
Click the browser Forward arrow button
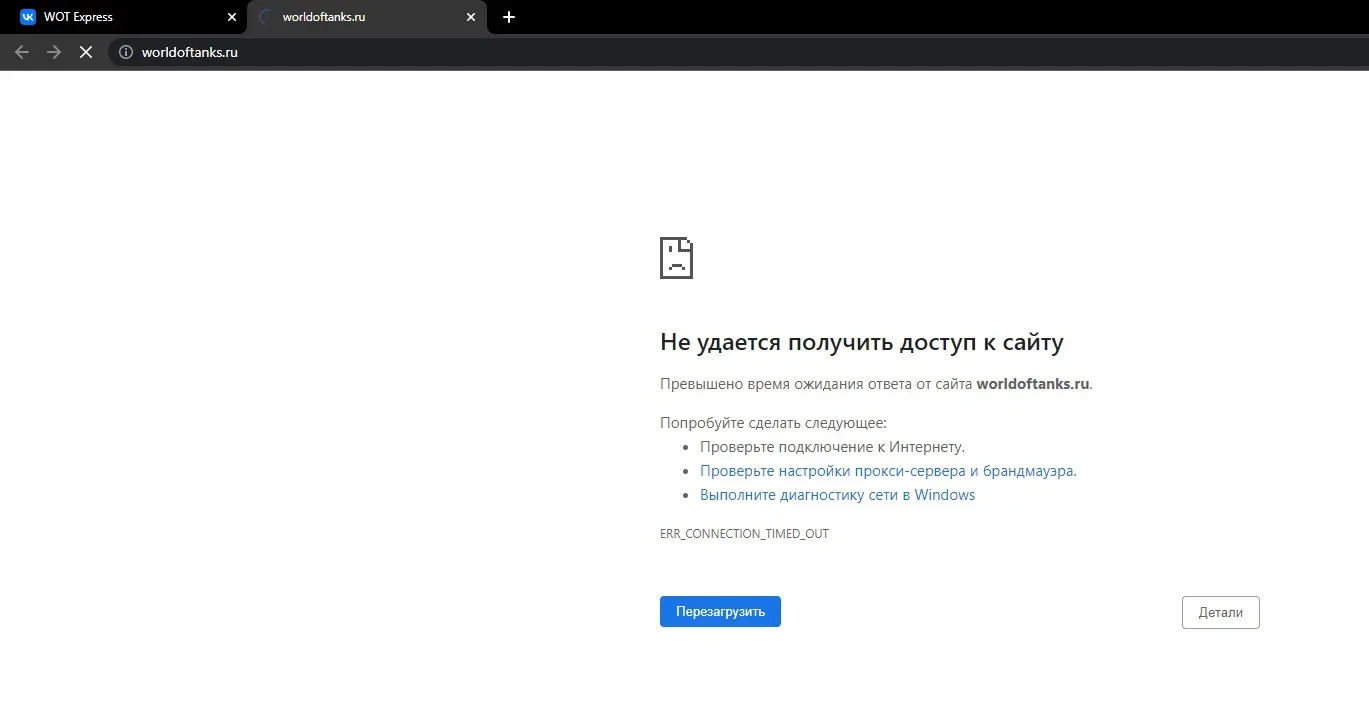[x=54, y=52]
